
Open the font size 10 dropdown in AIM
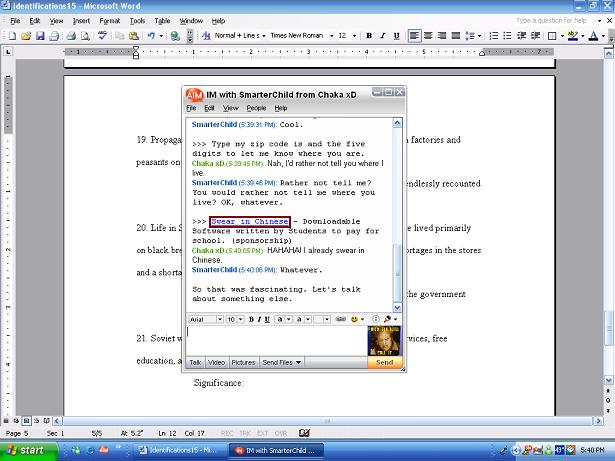[x=241, y=319]
